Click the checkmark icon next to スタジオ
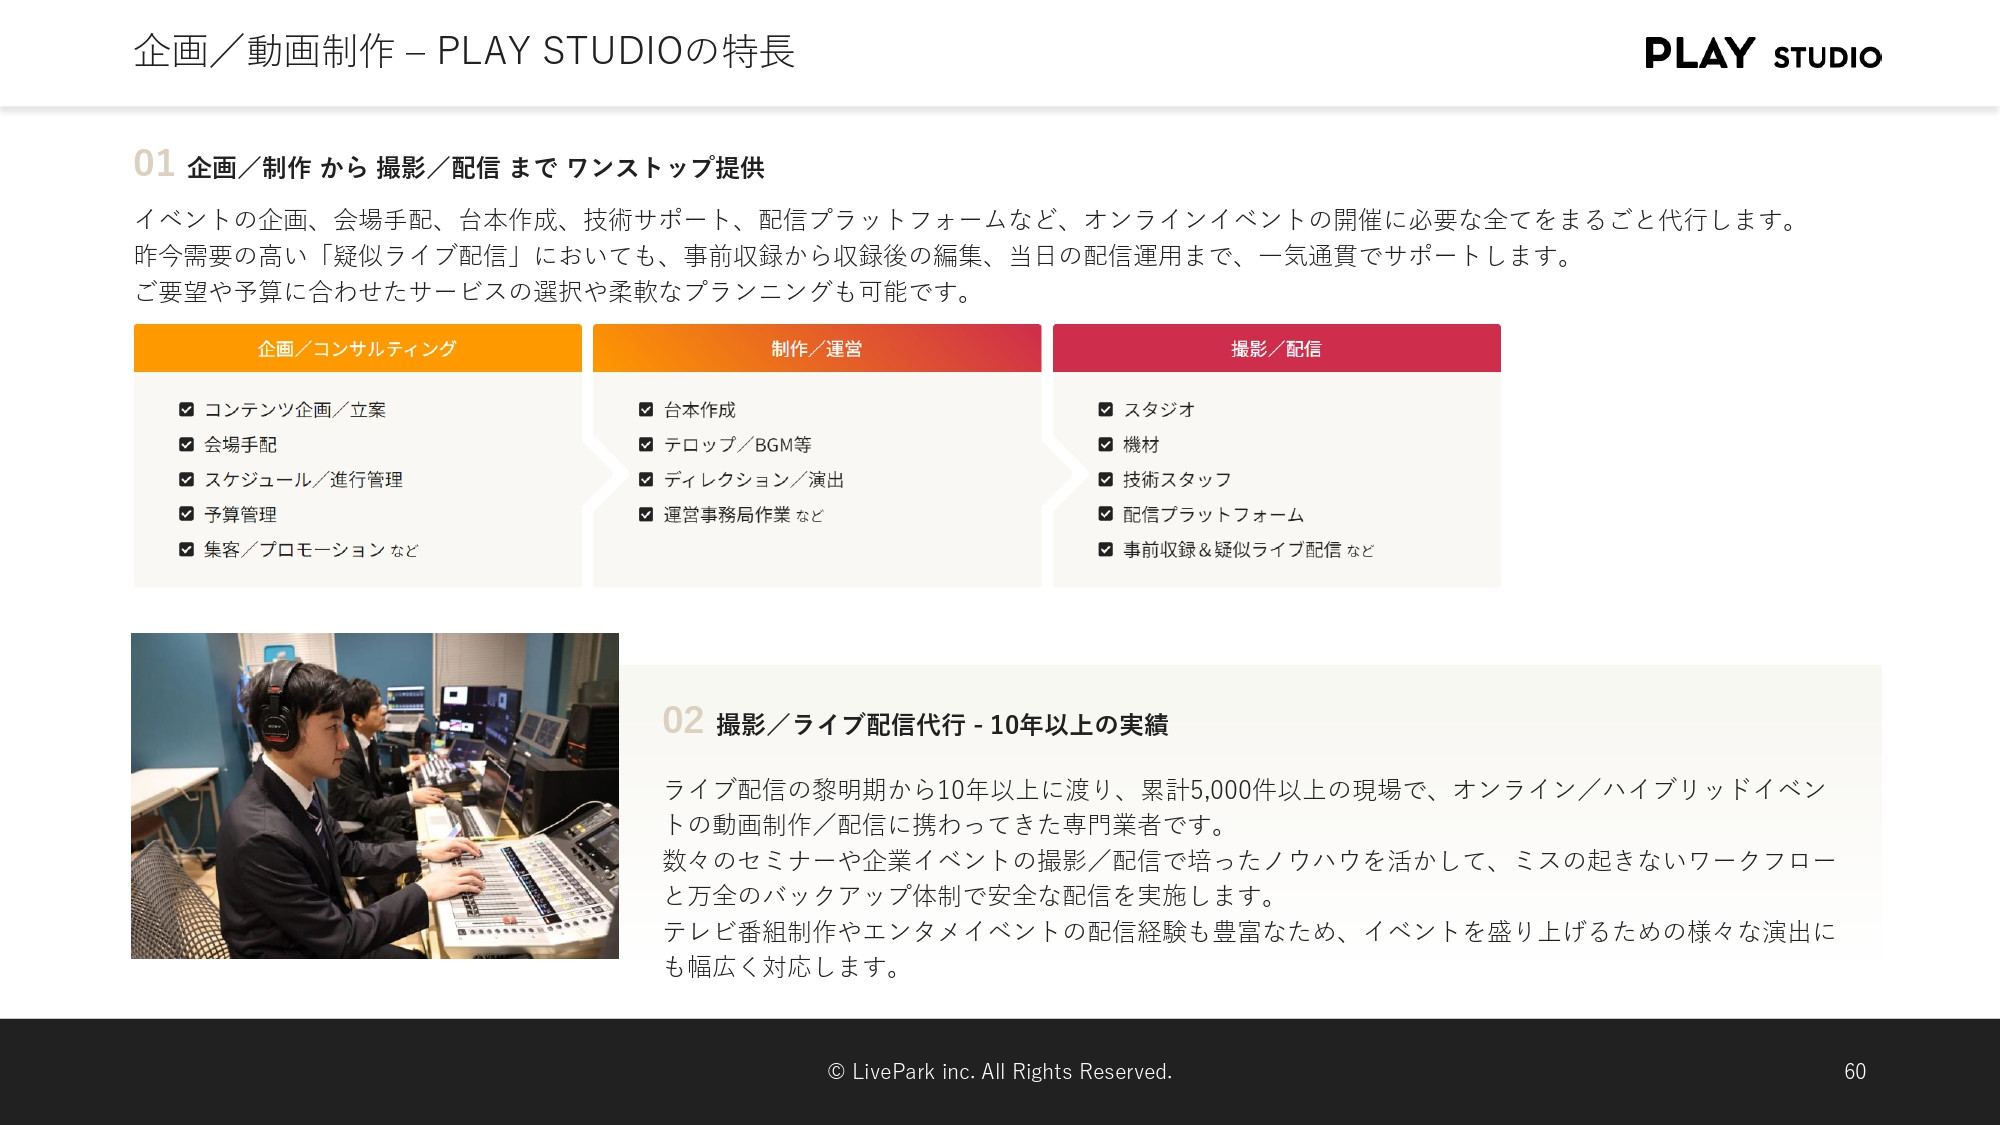 click(x=1105, y=409)
